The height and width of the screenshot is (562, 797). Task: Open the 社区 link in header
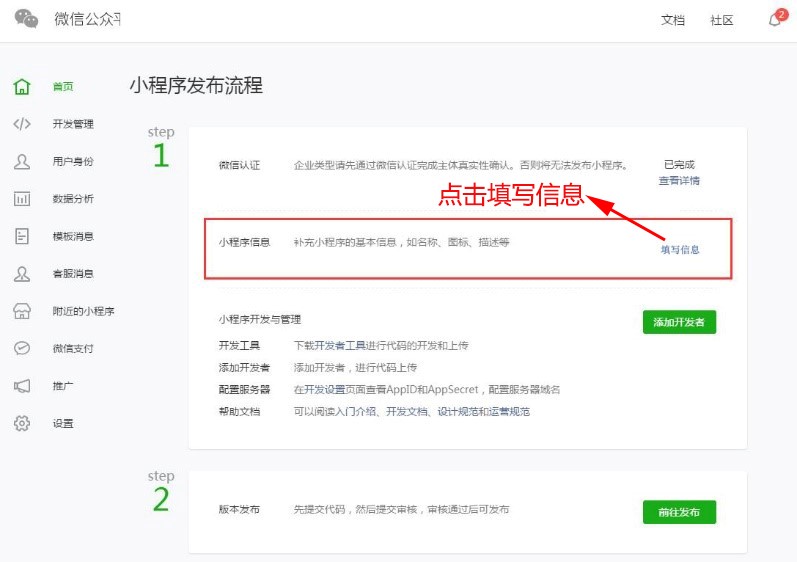pos(722,20)
